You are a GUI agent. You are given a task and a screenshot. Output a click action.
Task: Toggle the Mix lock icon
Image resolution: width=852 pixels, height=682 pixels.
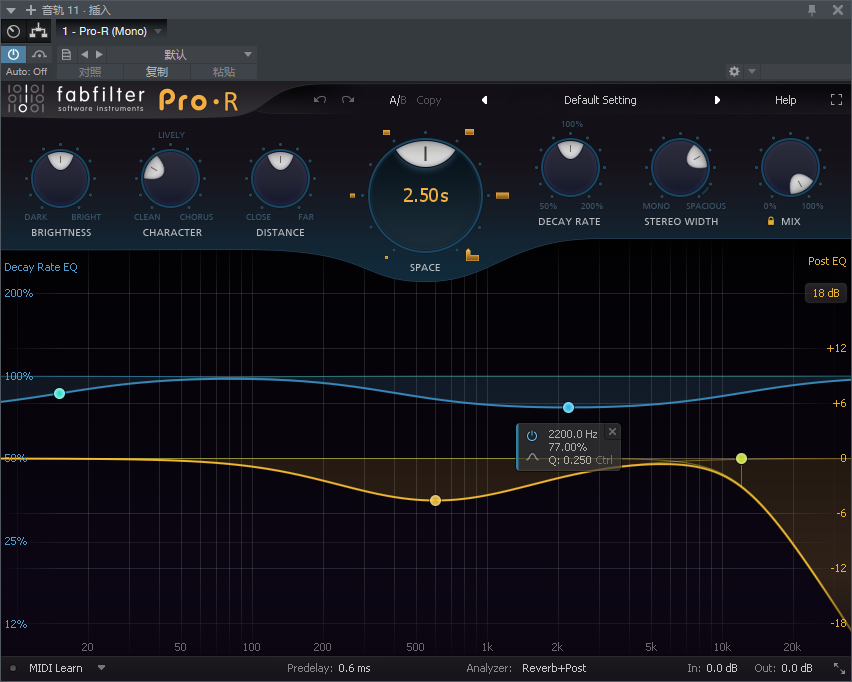click(770, 221)
